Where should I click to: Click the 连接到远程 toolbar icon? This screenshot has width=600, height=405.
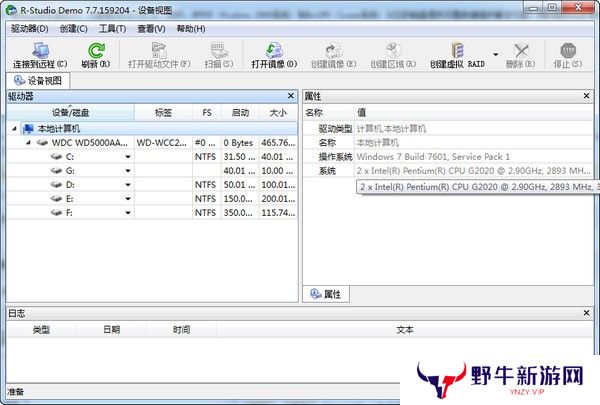(40, 50)
